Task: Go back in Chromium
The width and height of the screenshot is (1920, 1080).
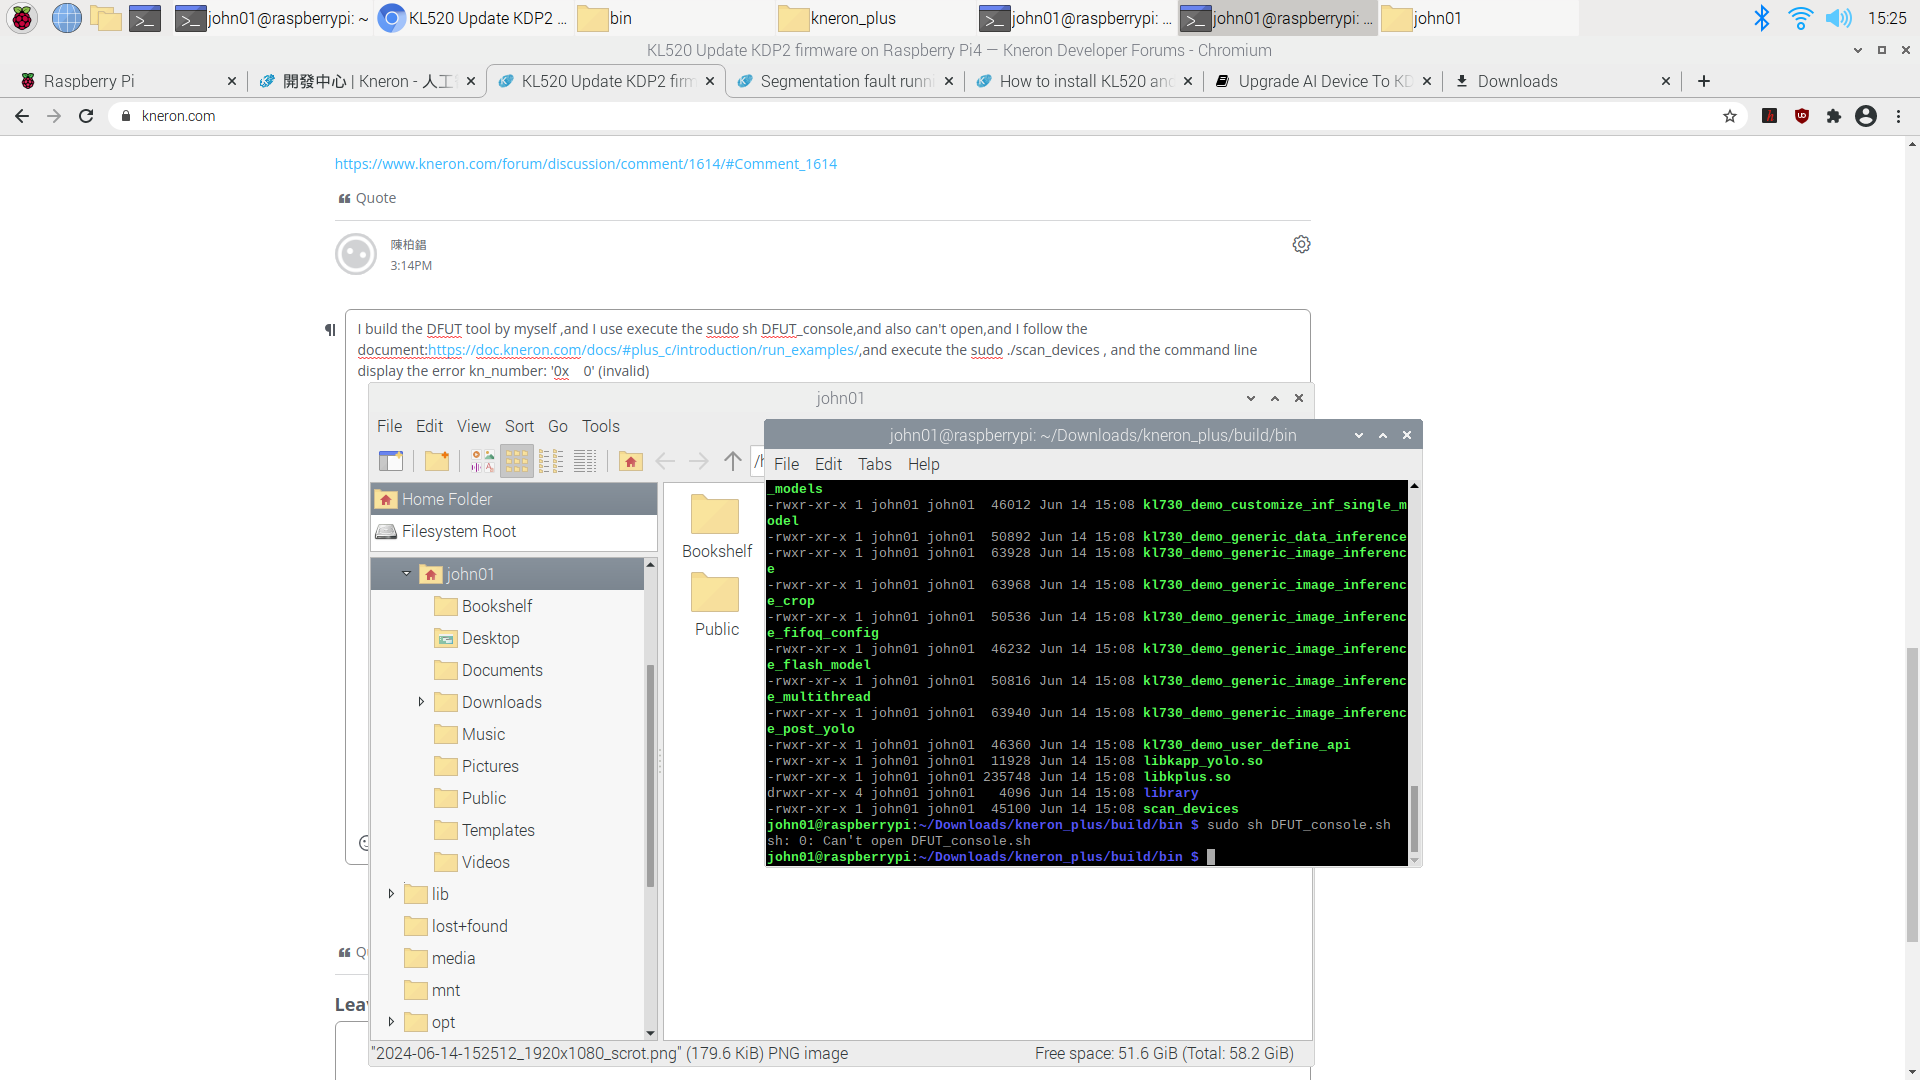Action: (22, 116)
